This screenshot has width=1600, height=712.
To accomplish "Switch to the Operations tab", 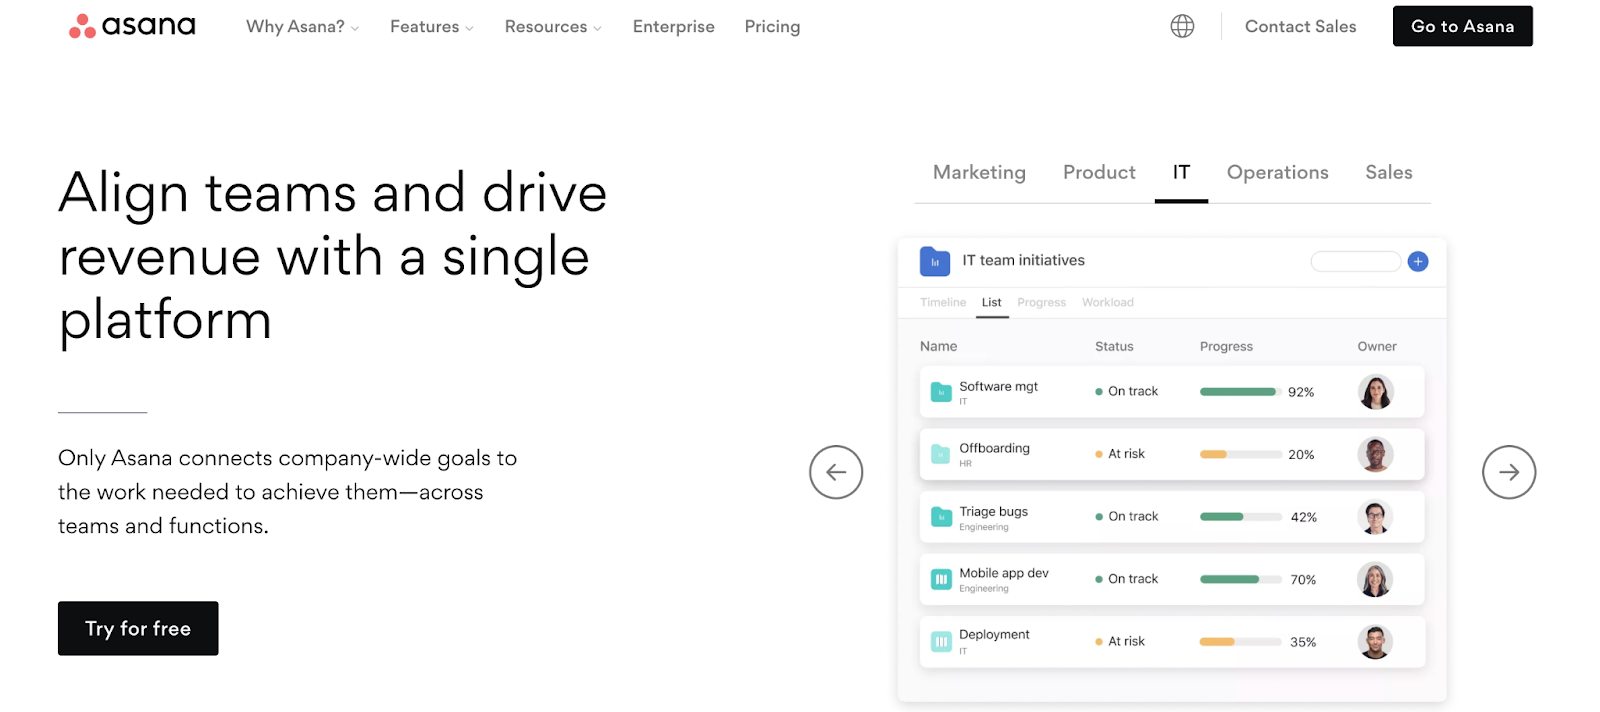I will [x=1277, y=172].
